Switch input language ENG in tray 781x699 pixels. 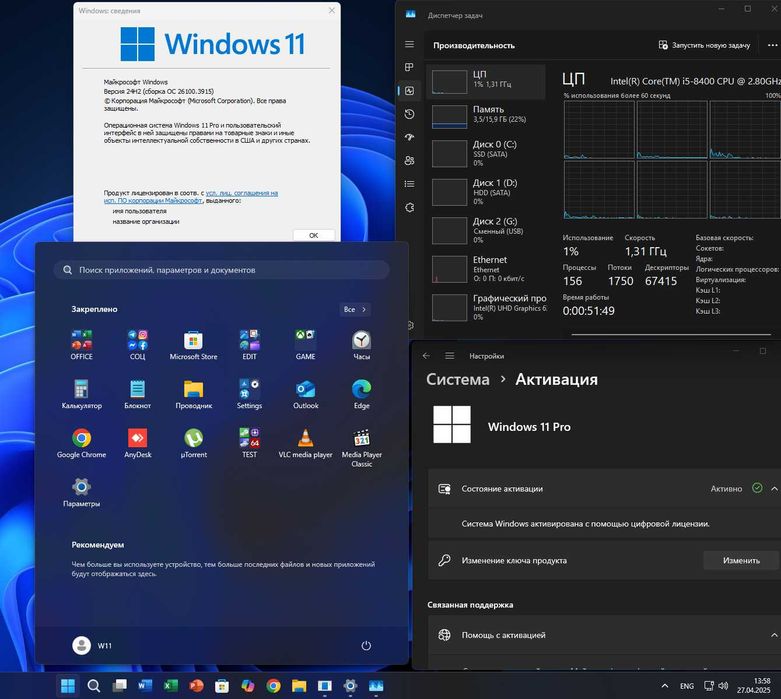point(687,686)
